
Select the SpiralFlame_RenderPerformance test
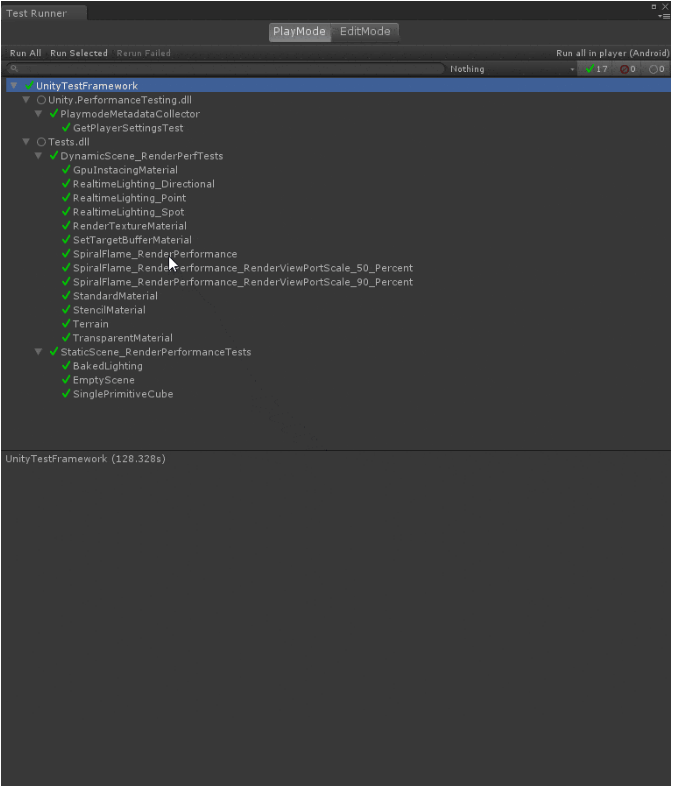tap(338, 254)
